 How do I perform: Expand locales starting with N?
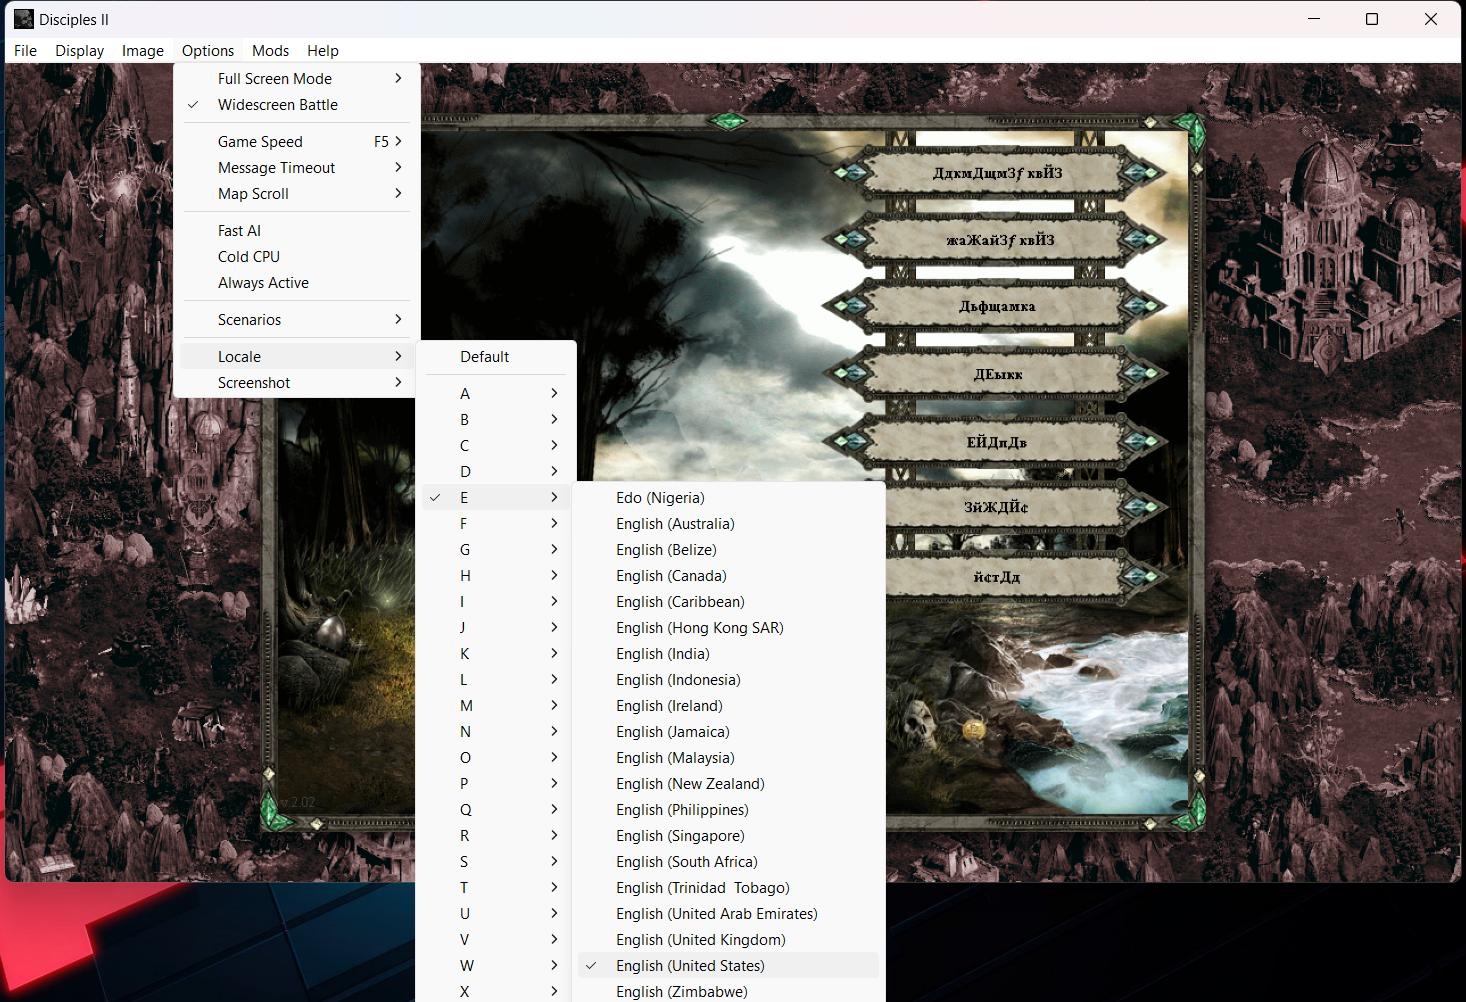point(496,732)
